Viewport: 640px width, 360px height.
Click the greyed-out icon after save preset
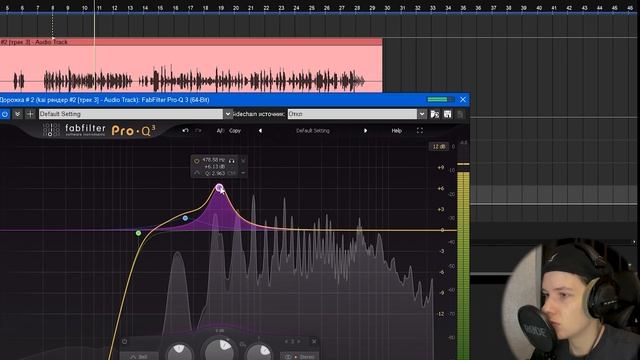tap(460, 114)
